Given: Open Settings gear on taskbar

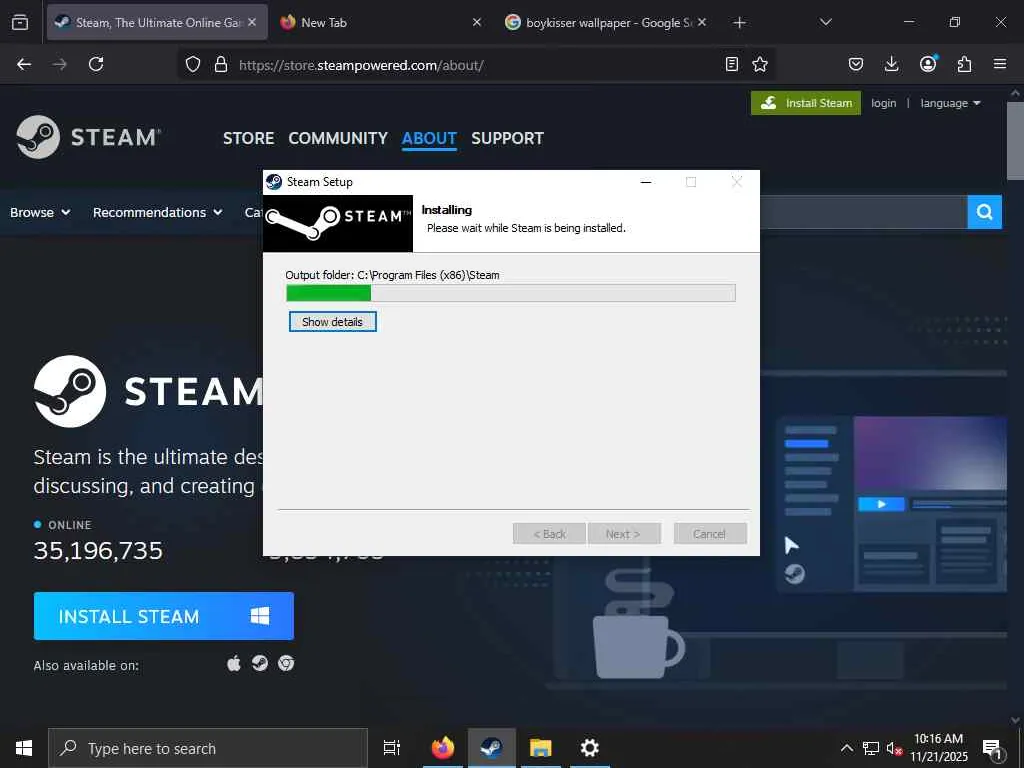Looking at the screenshot, I should click(590, 748).
